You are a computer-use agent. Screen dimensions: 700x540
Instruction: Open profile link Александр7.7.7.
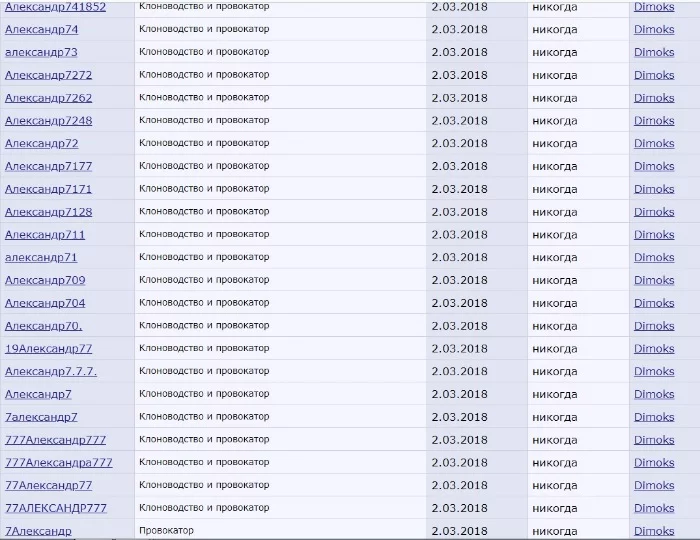pos(51,371)
